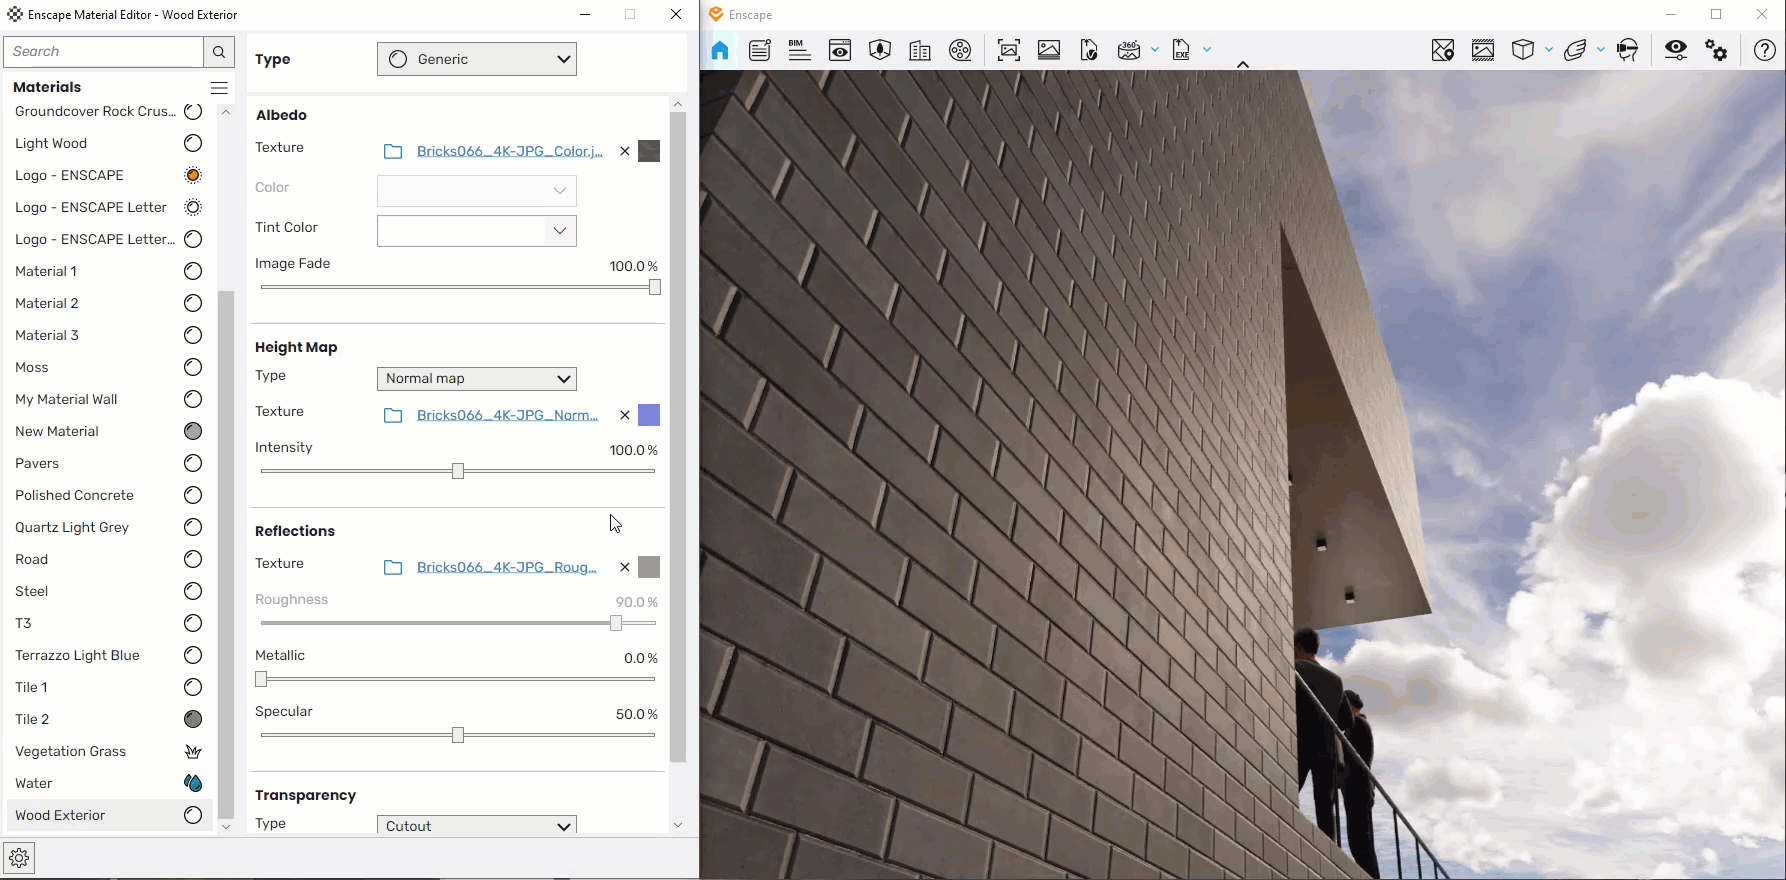The height and width of the screenshot is (880, 1786).
Task: Open Site Context map-pin icon
Action: (x=1443, y=50)
